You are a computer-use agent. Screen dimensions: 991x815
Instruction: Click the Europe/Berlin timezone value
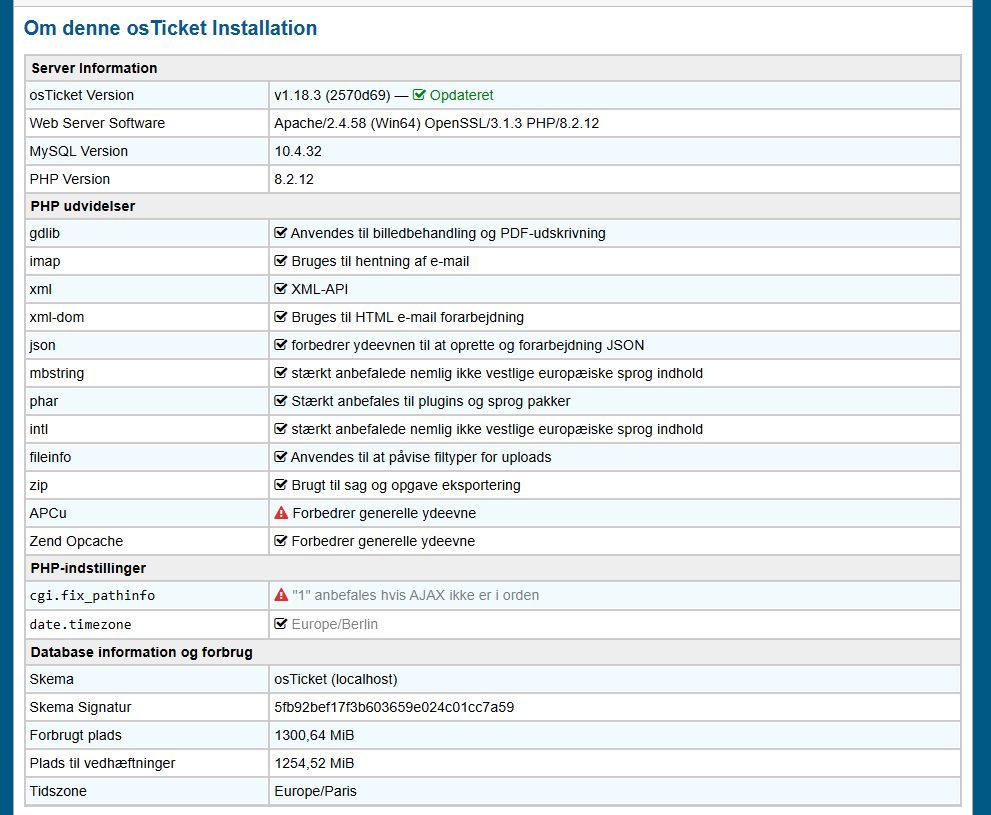(335, 624)
